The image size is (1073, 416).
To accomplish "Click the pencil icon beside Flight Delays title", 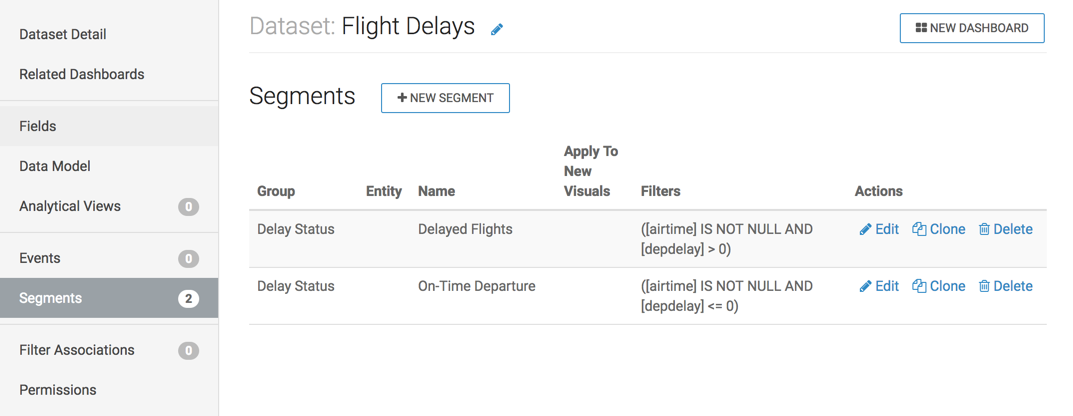I will [x=497, y=29].
